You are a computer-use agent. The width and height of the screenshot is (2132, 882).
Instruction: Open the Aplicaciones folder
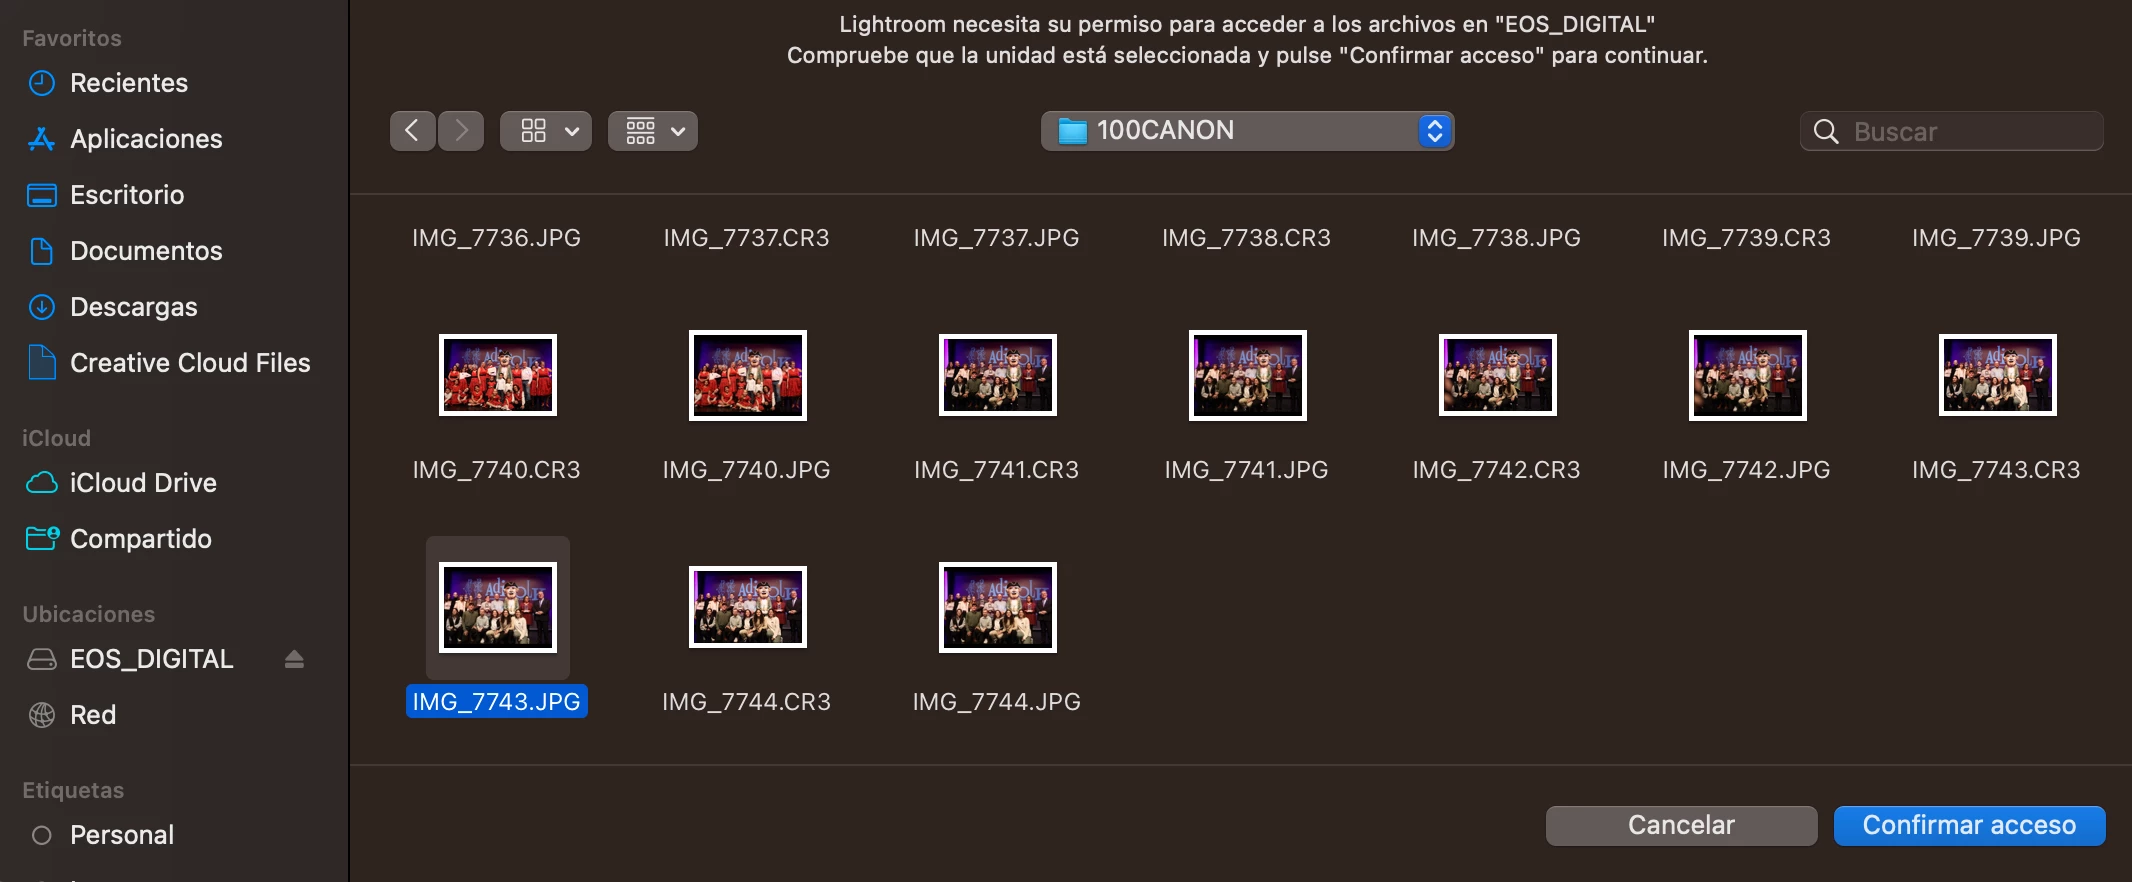(x=146, y=139)
